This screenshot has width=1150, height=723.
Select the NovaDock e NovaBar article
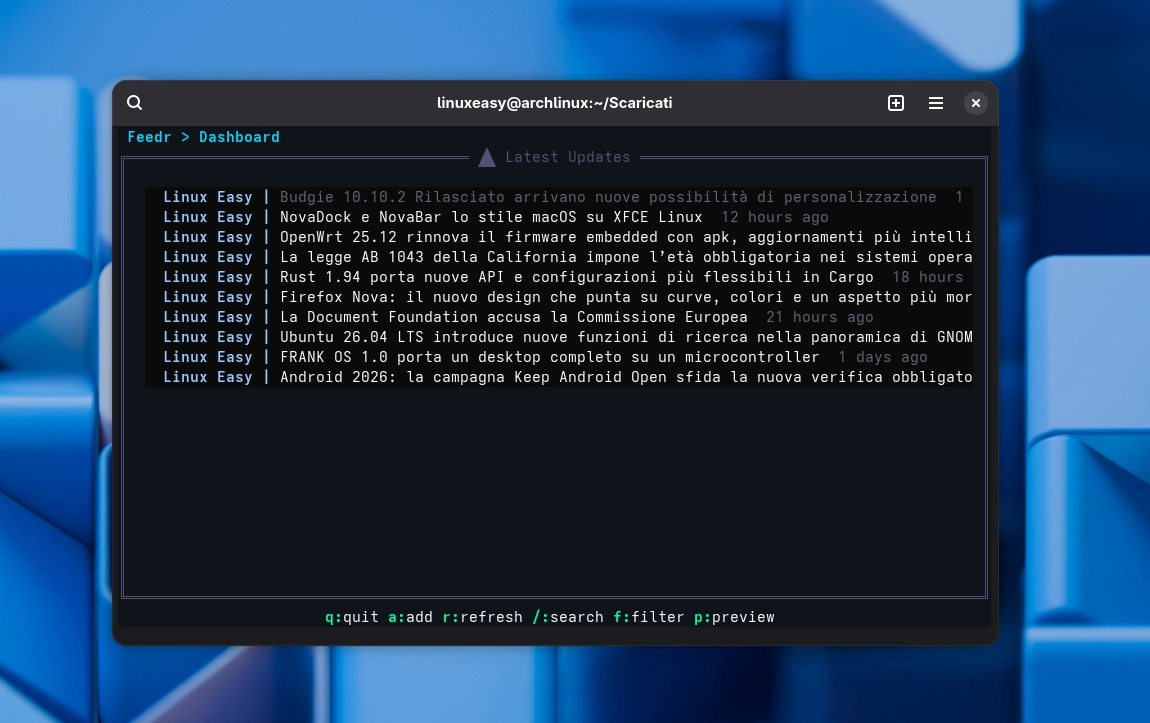(x=490, y=217)
